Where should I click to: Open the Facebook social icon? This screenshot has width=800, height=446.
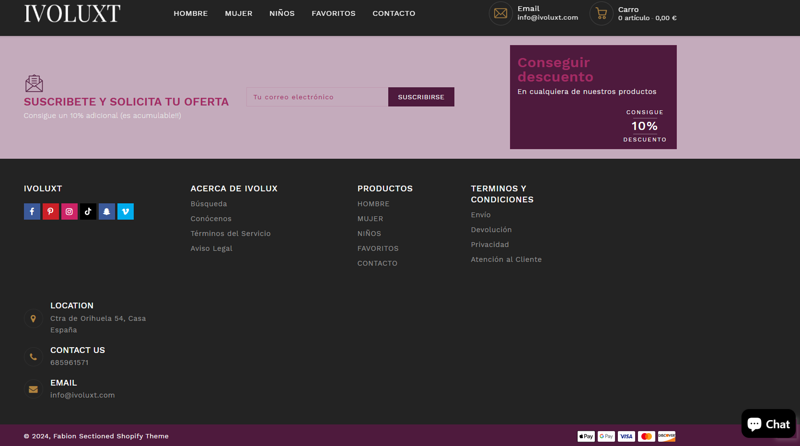pos(32,211)
